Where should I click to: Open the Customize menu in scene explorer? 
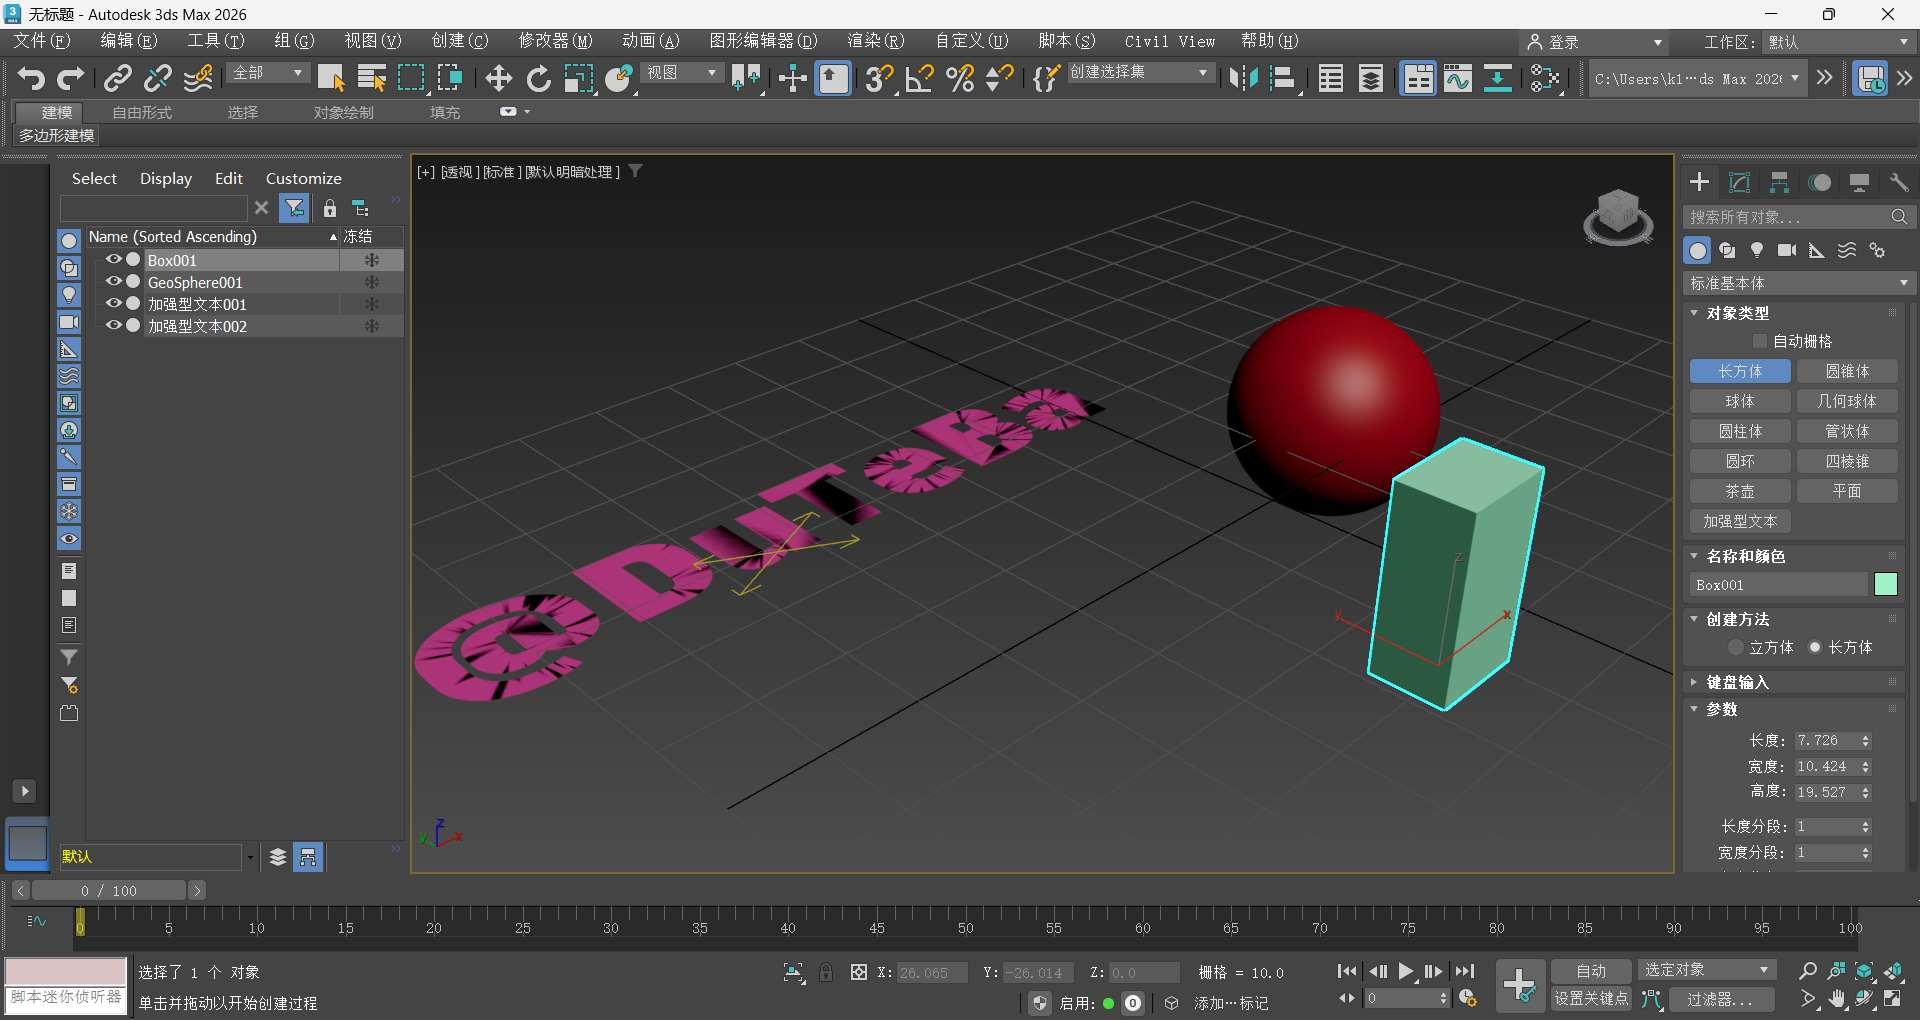tap(303, 178)
